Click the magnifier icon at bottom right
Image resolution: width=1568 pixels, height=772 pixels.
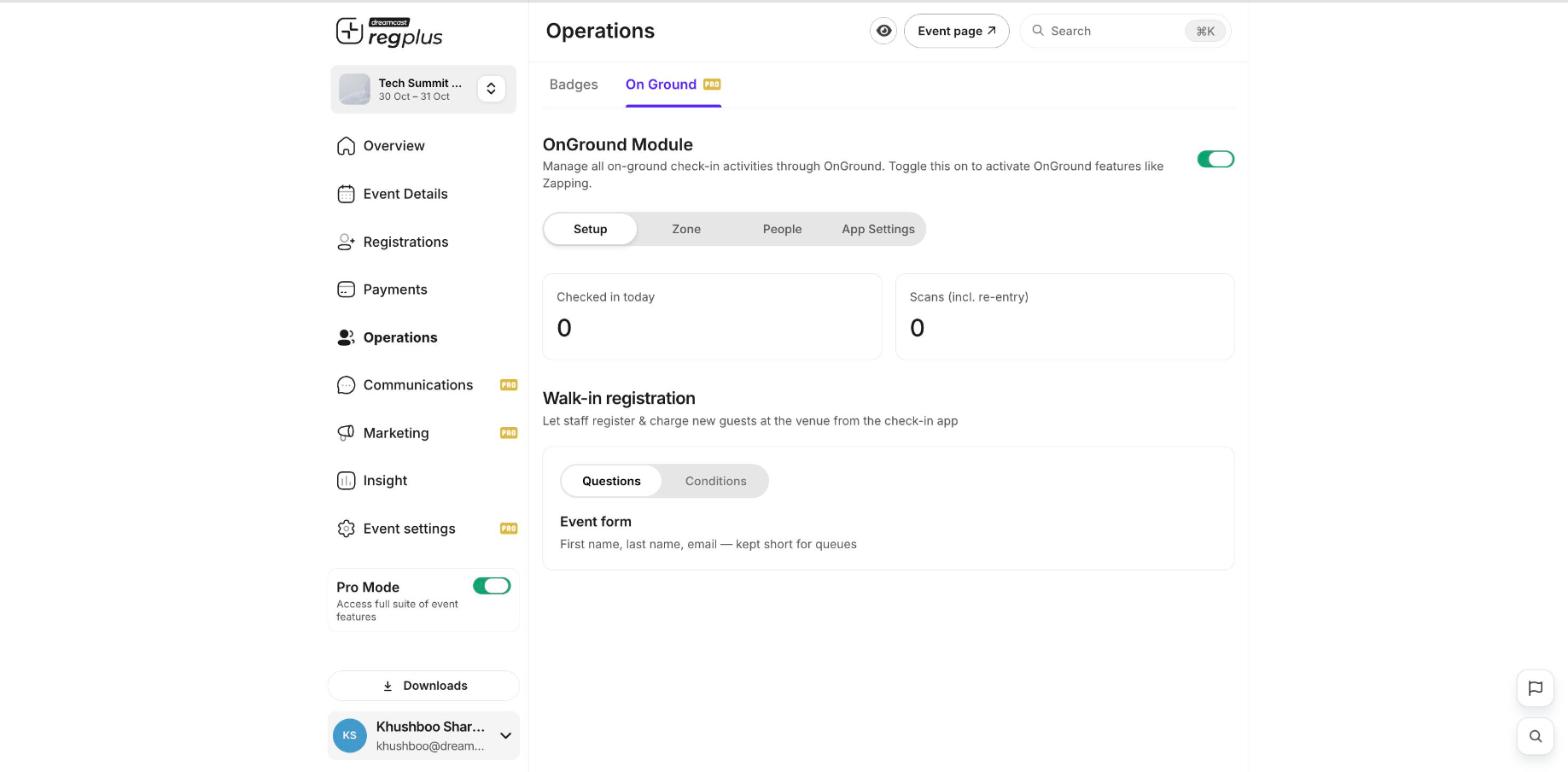(x=1535, y=736)
